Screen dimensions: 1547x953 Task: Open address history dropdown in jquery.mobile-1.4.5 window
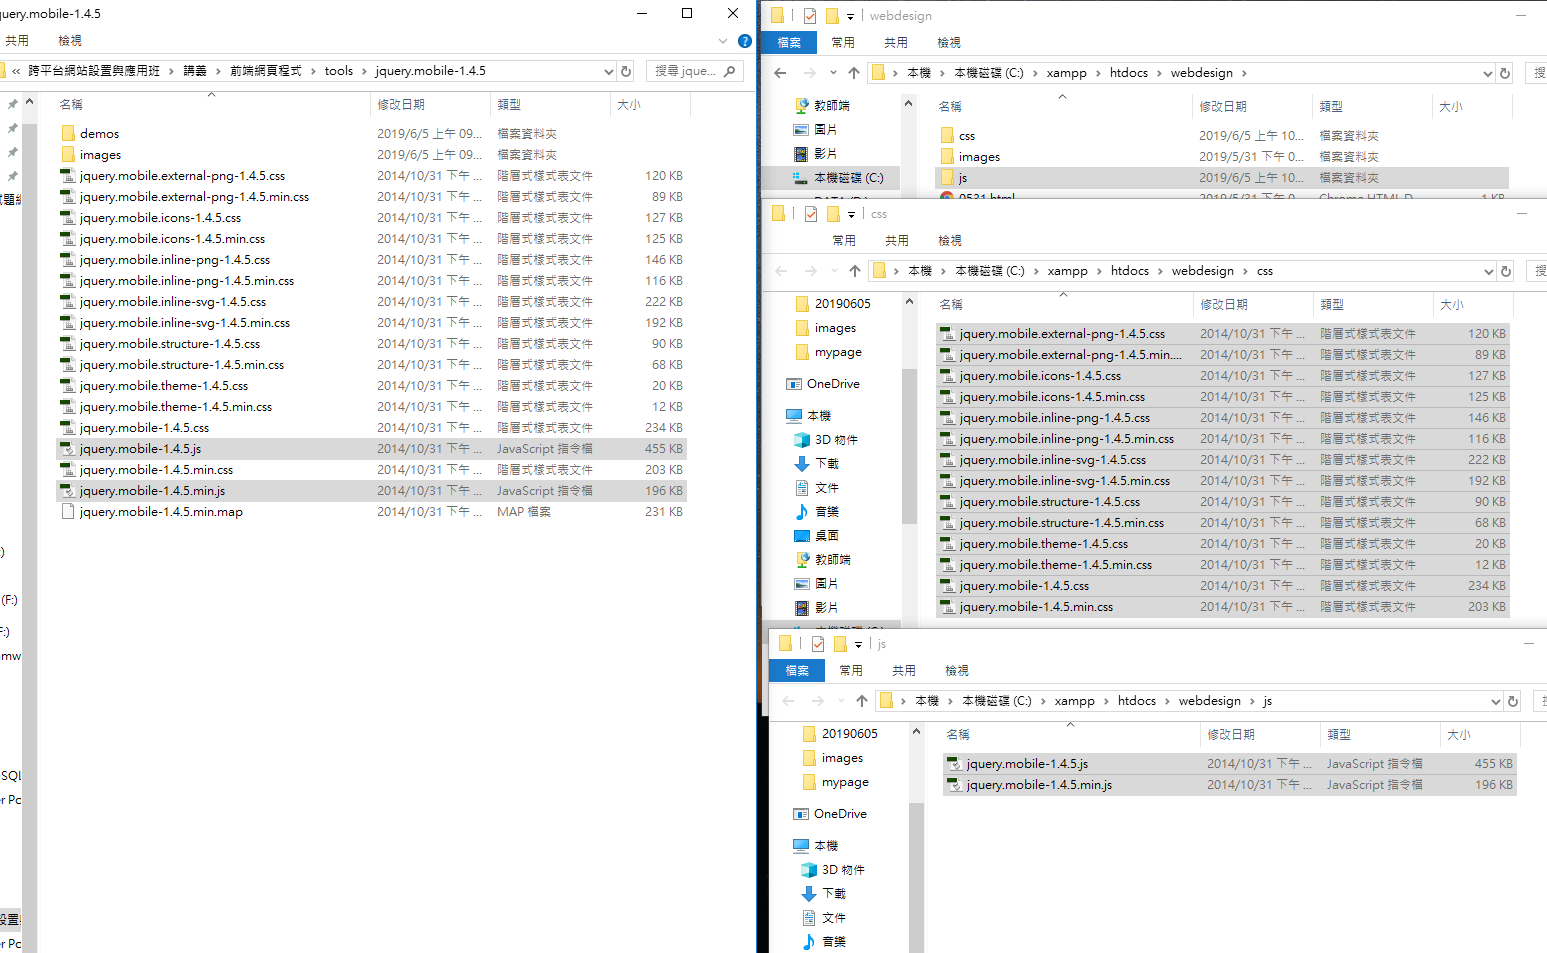point(608,71)
